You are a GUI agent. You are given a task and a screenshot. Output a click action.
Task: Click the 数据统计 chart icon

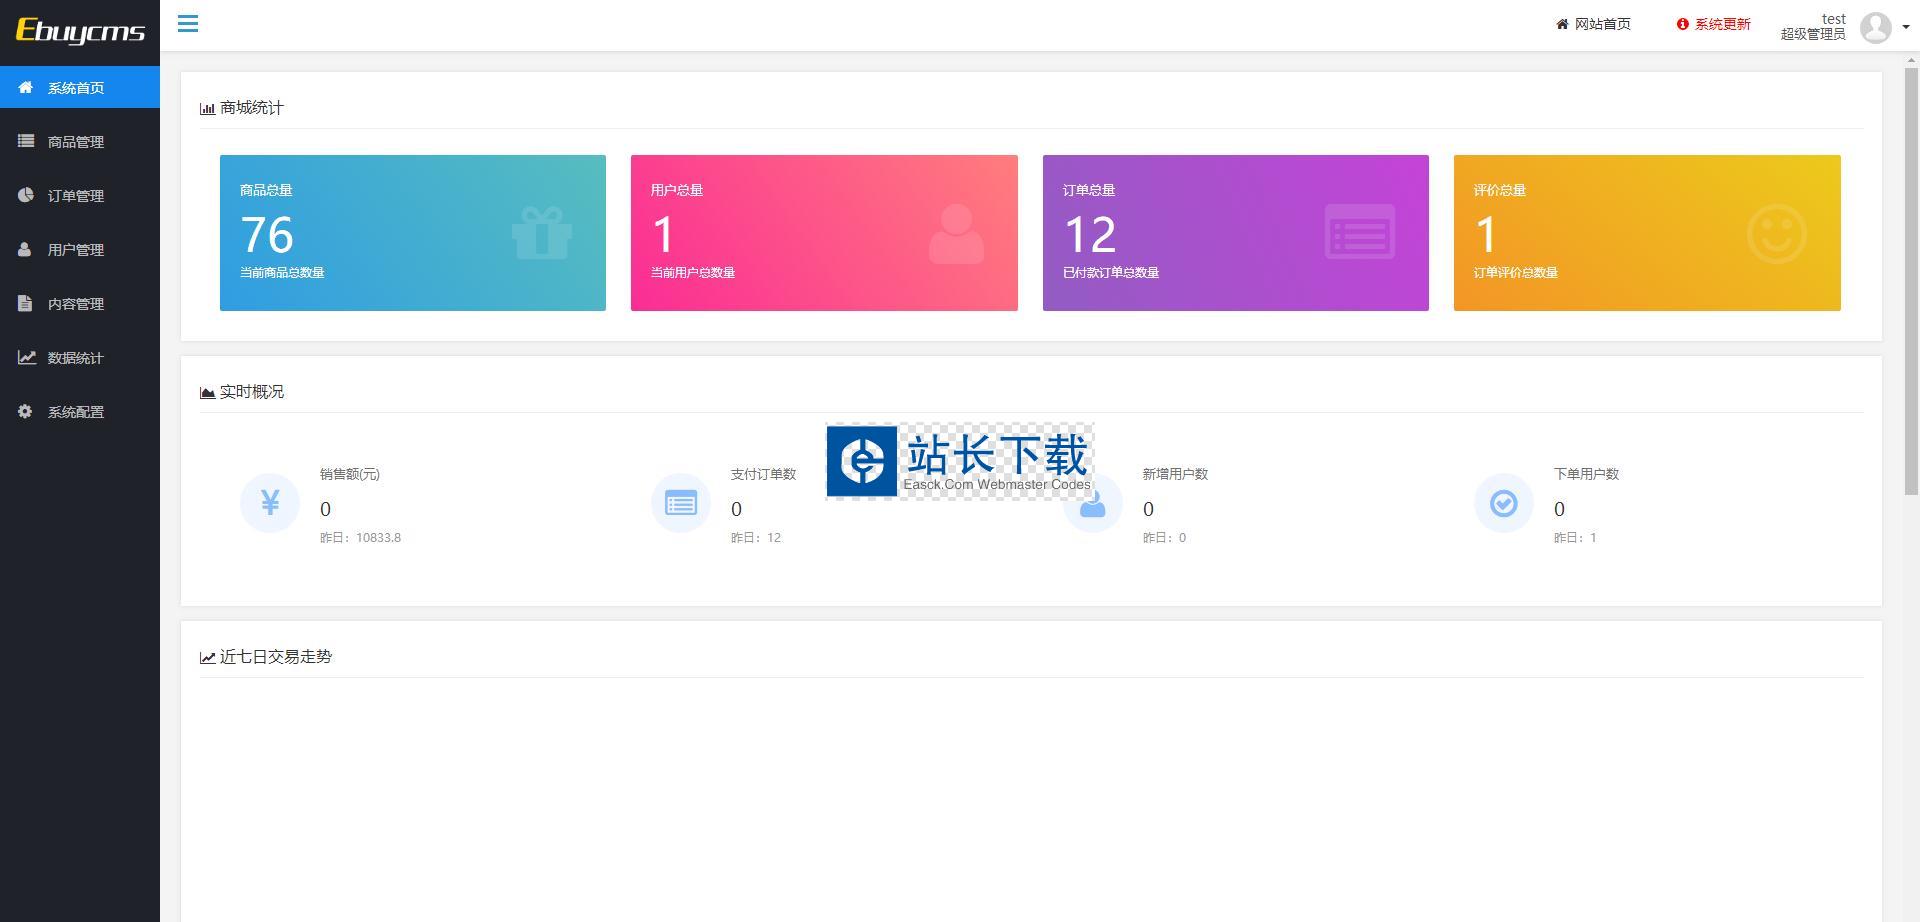coord(26,357)
